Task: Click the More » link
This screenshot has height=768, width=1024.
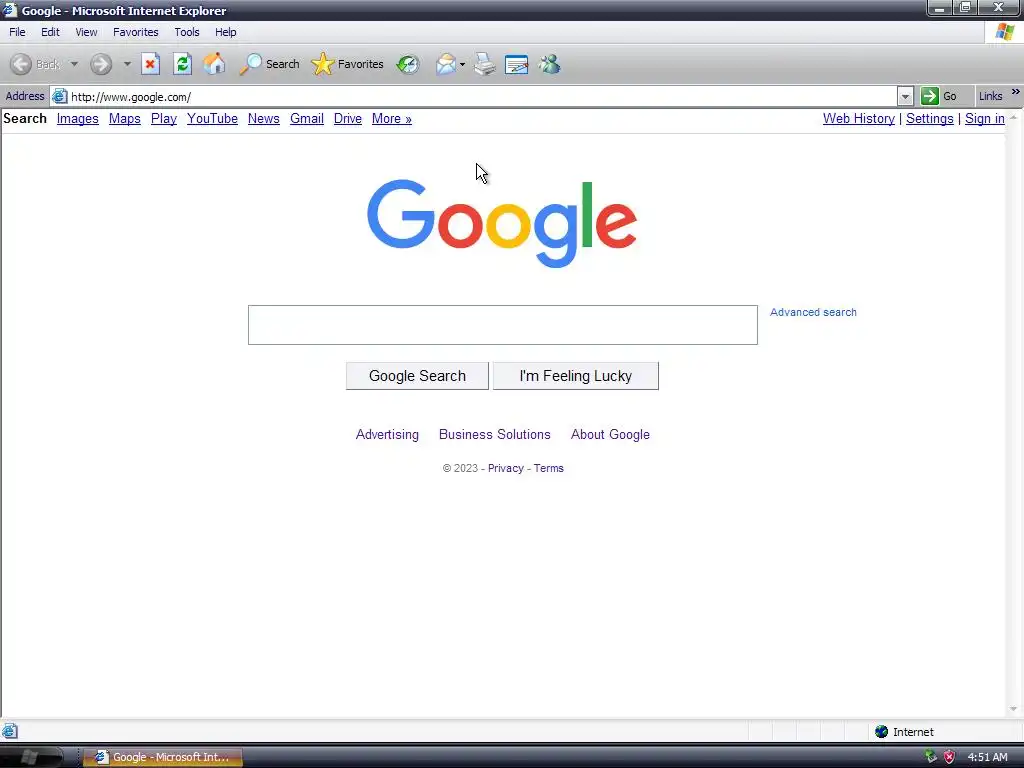Action: pos(392,119)
